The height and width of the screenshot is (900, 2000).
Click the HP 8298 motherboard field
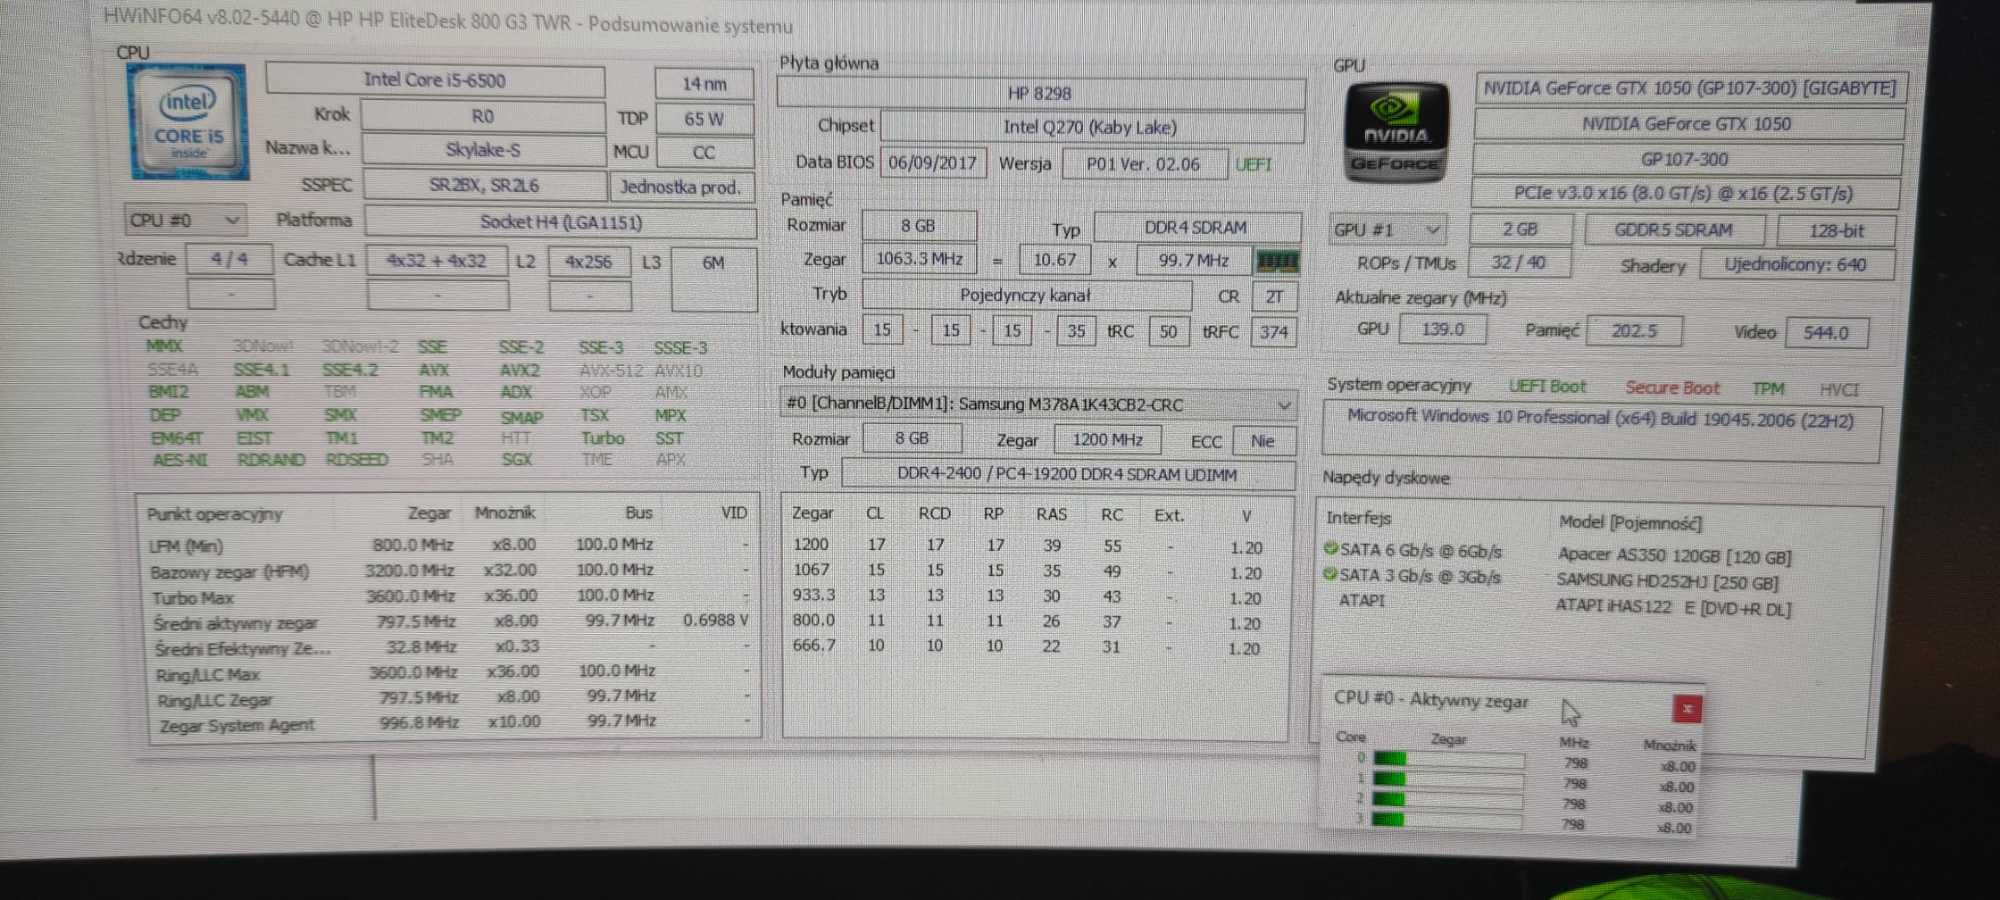point(1040,93)
